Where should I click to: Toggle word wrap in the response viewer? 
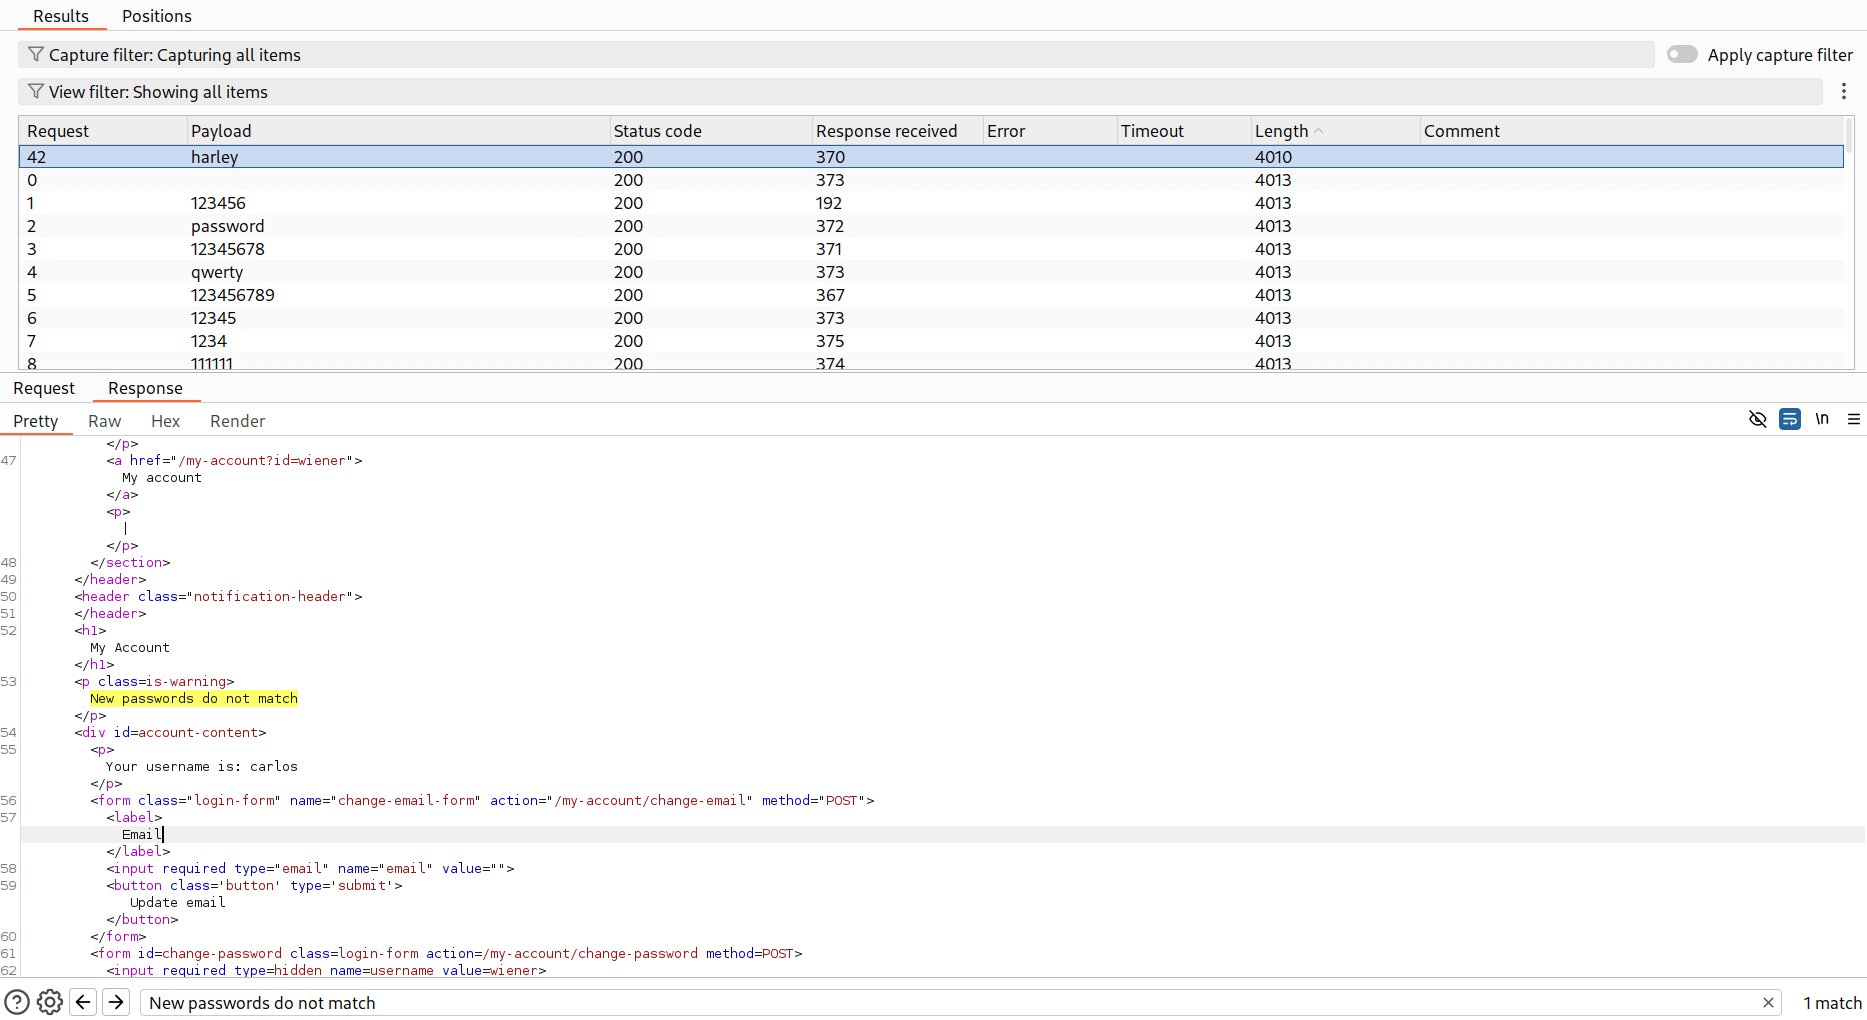tap(1790, 419)
